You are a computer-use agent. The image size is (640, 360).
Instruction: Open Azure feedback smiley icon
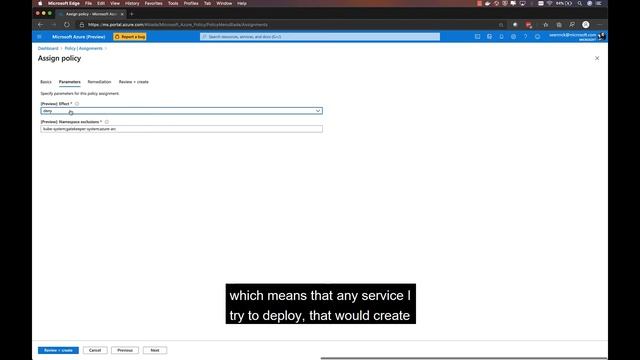pos(537,37)
